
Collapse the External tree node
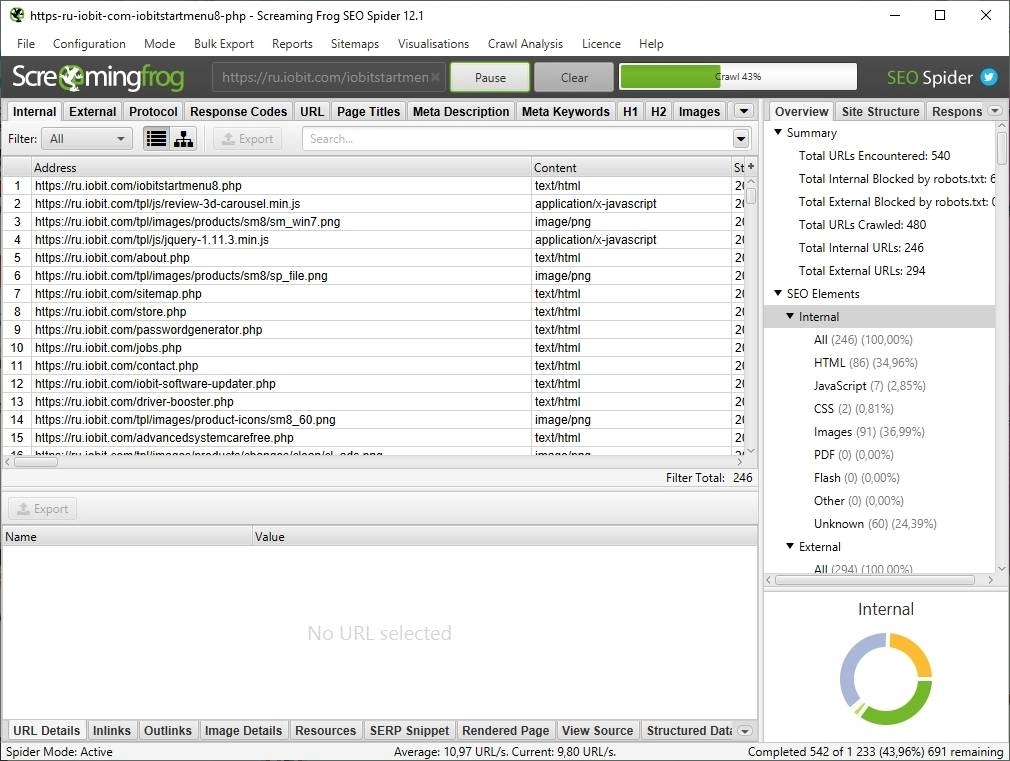click(x=790, y=546)
